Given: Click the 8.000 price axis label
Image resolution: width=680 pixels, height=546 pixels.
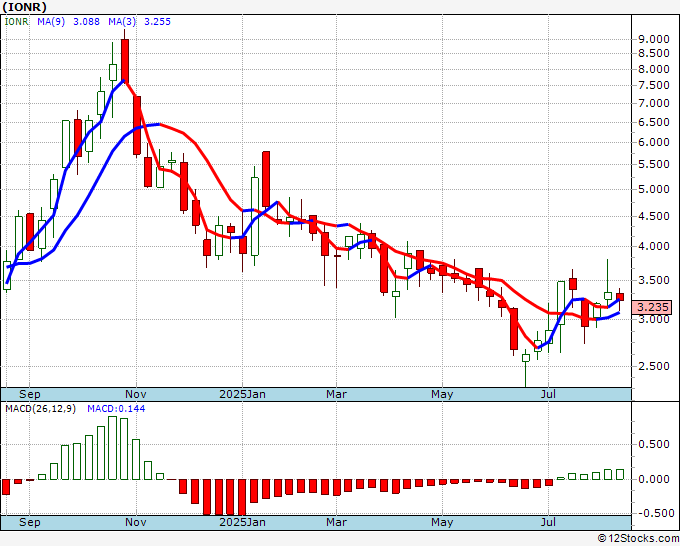Looking at the screenshot, I should tap(654, 69).
